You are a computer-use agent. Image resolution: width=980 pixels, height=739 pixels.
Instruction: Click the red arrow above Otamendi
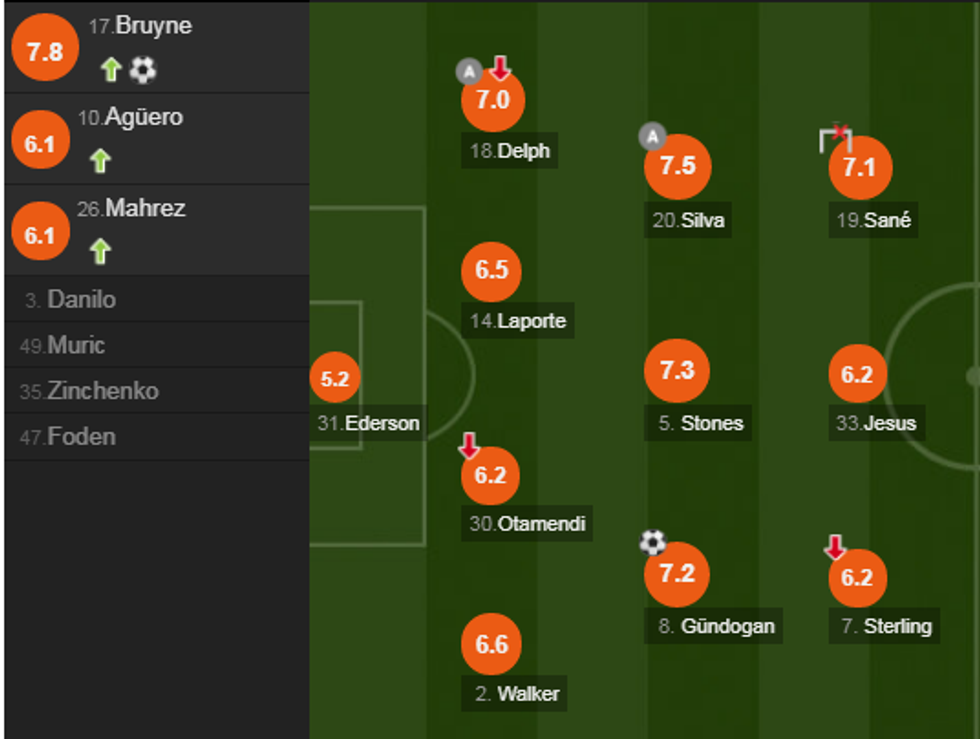470,446
